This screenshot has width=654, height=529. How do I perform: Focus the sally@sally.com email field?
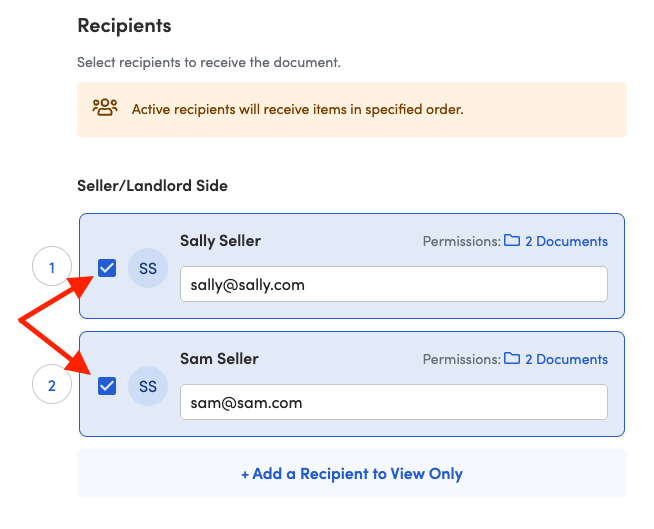pyautogui.click(x=394, y=284)
